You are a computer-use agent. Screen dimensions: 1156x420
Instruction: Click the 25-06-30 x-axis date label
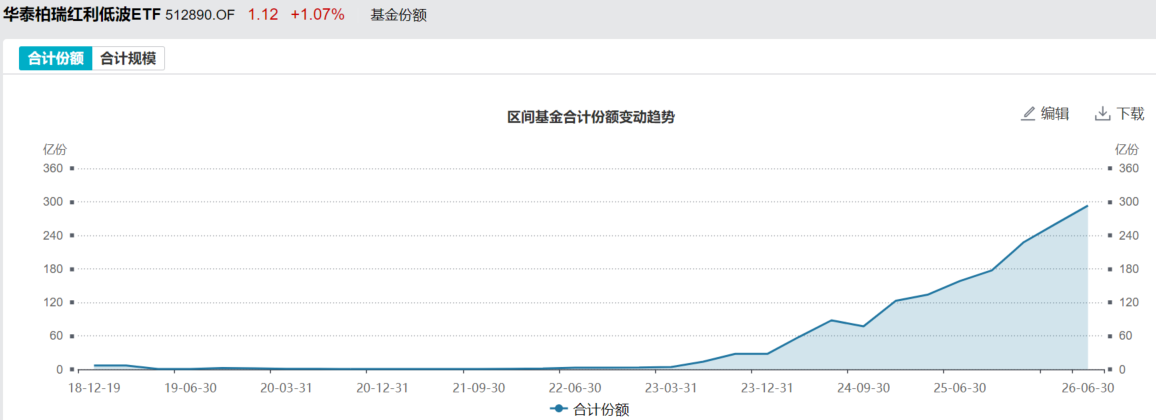point(959,387)
